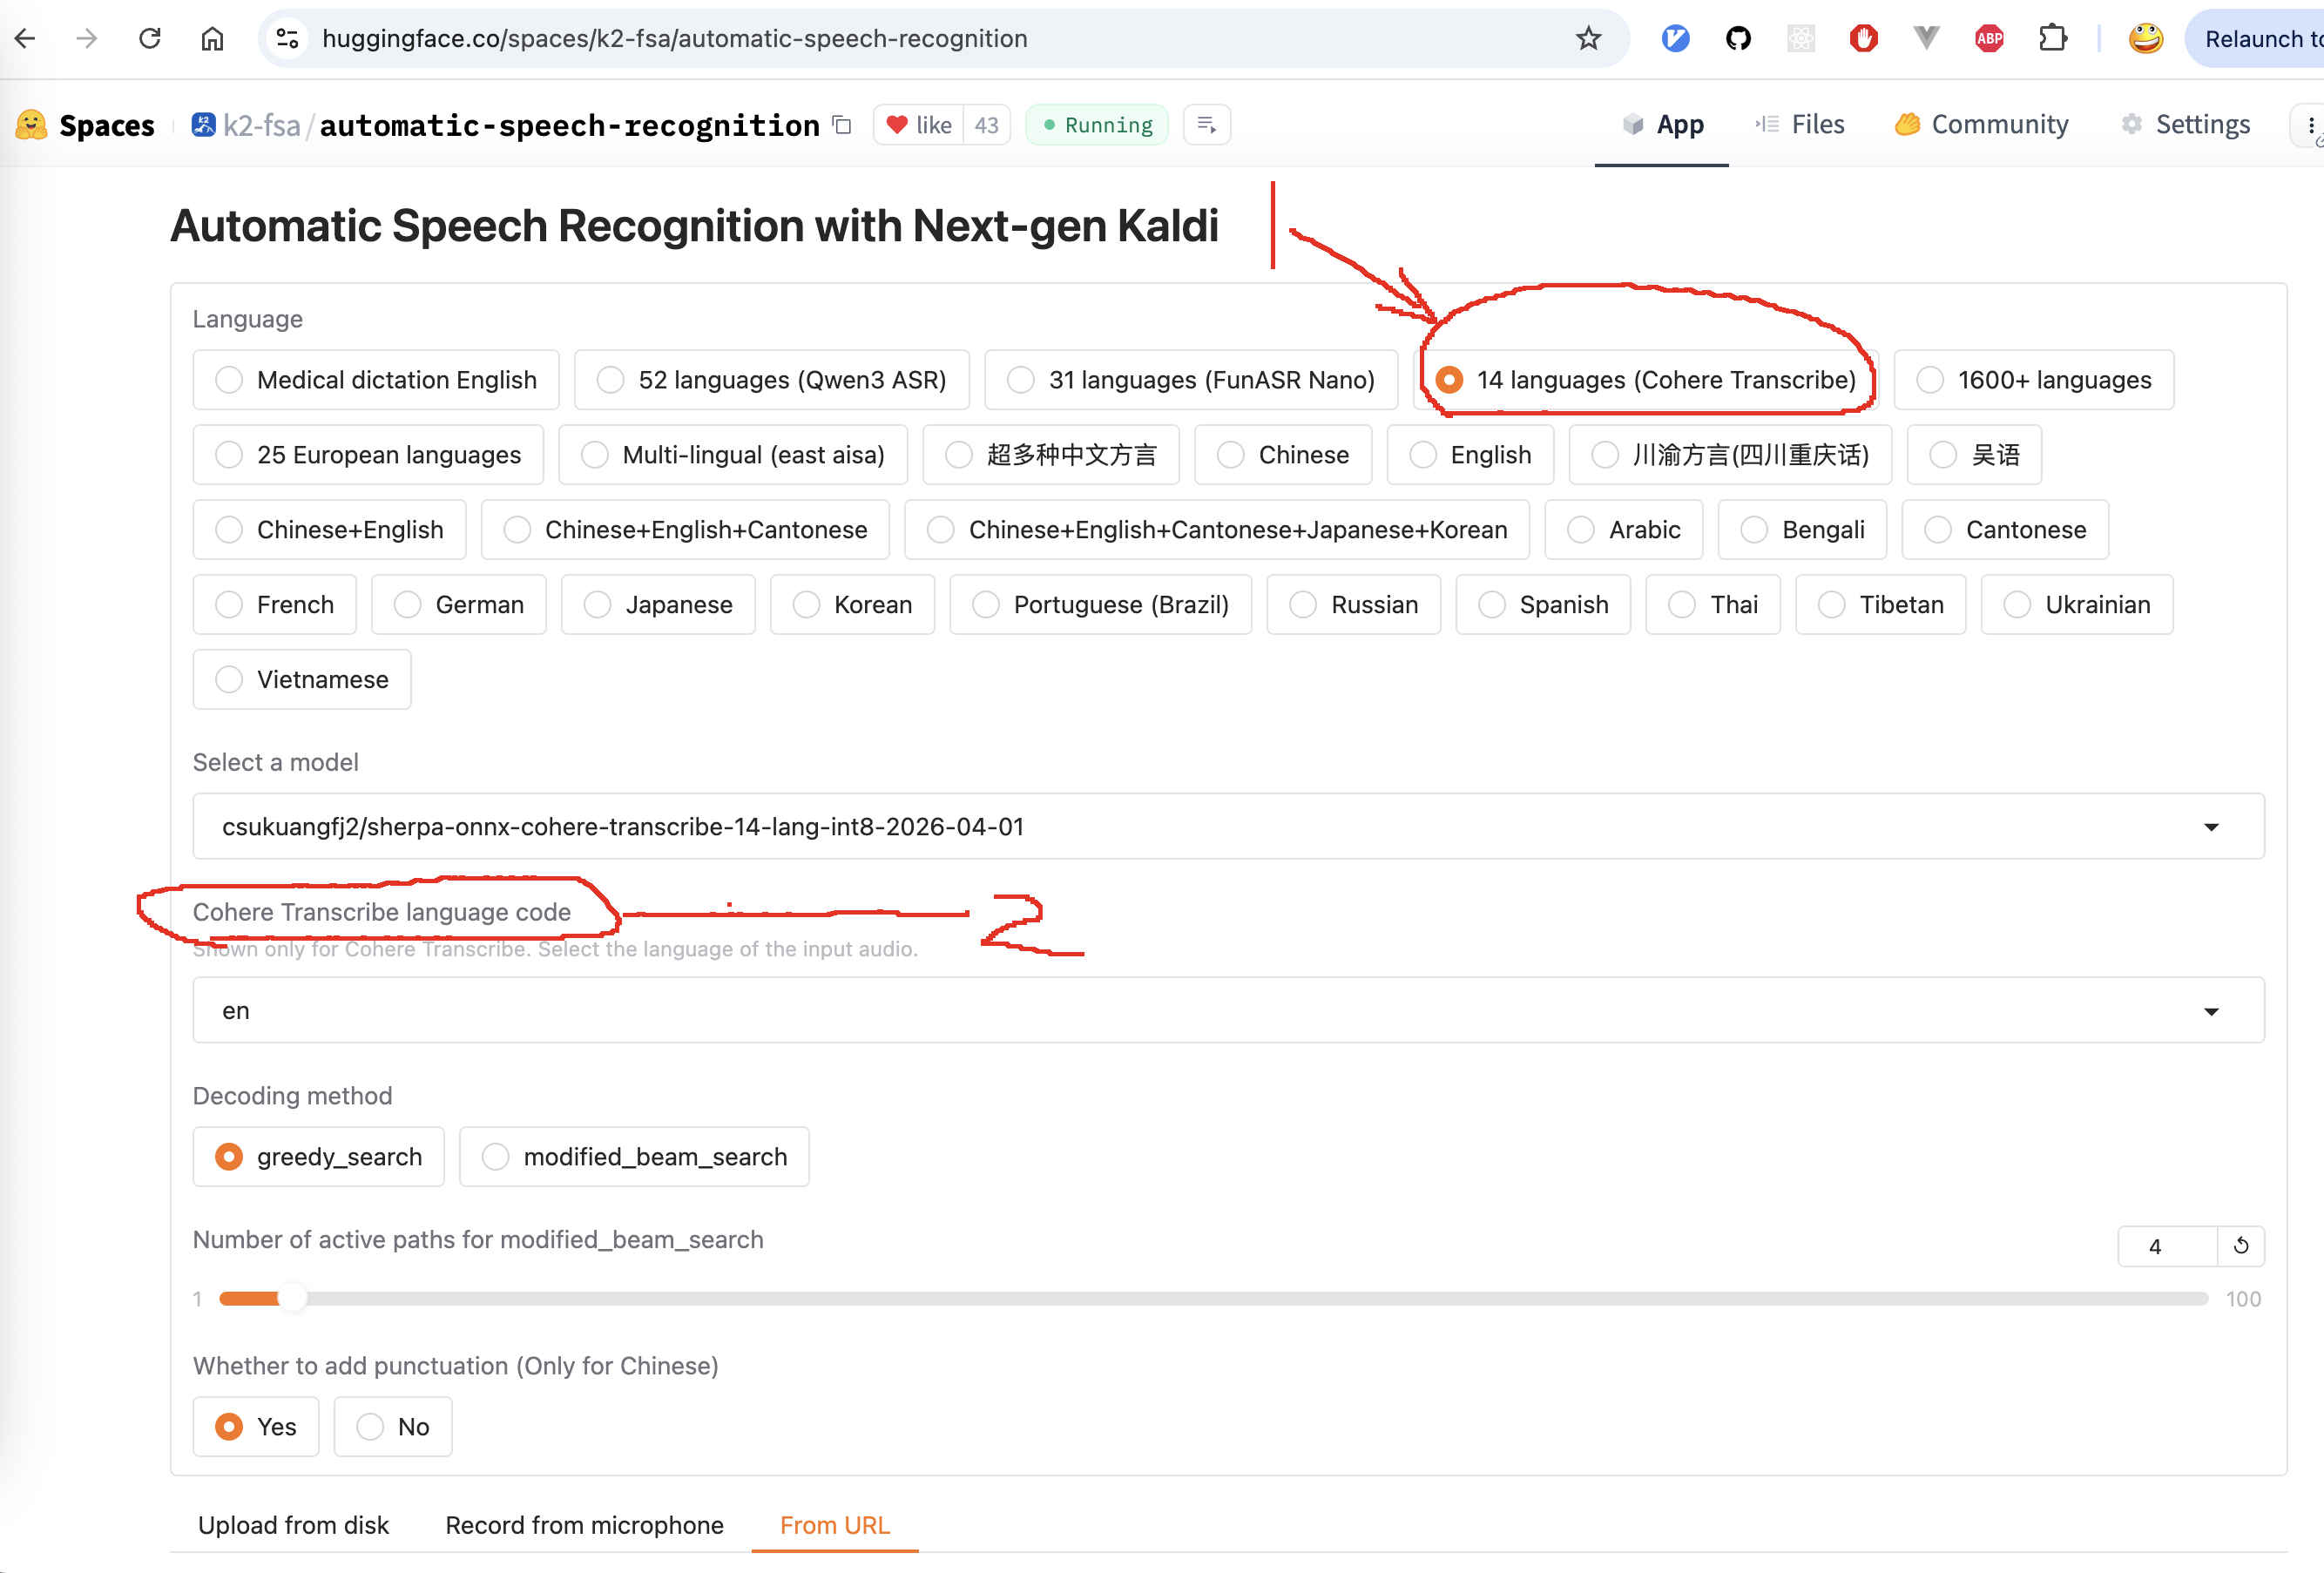Open the logs panel toggle next to Running
The width and height of the screenshot is (2324, 1573).
(x=1206, y=125)
